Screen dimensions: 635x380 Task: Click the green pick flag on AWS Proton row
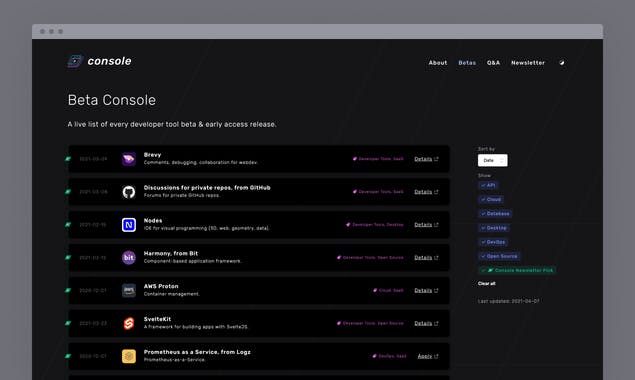pos(68,290)
